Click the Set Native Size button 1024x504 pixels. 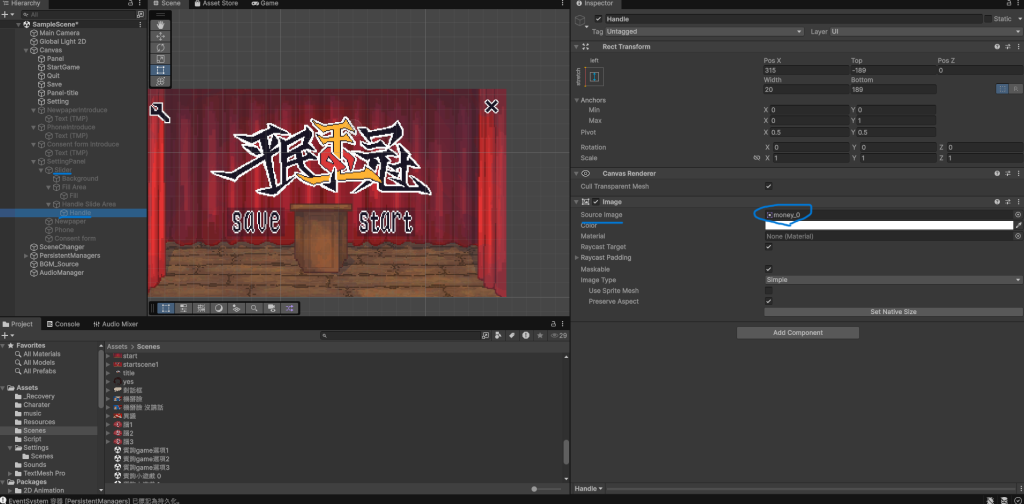[x=893, y=312]
